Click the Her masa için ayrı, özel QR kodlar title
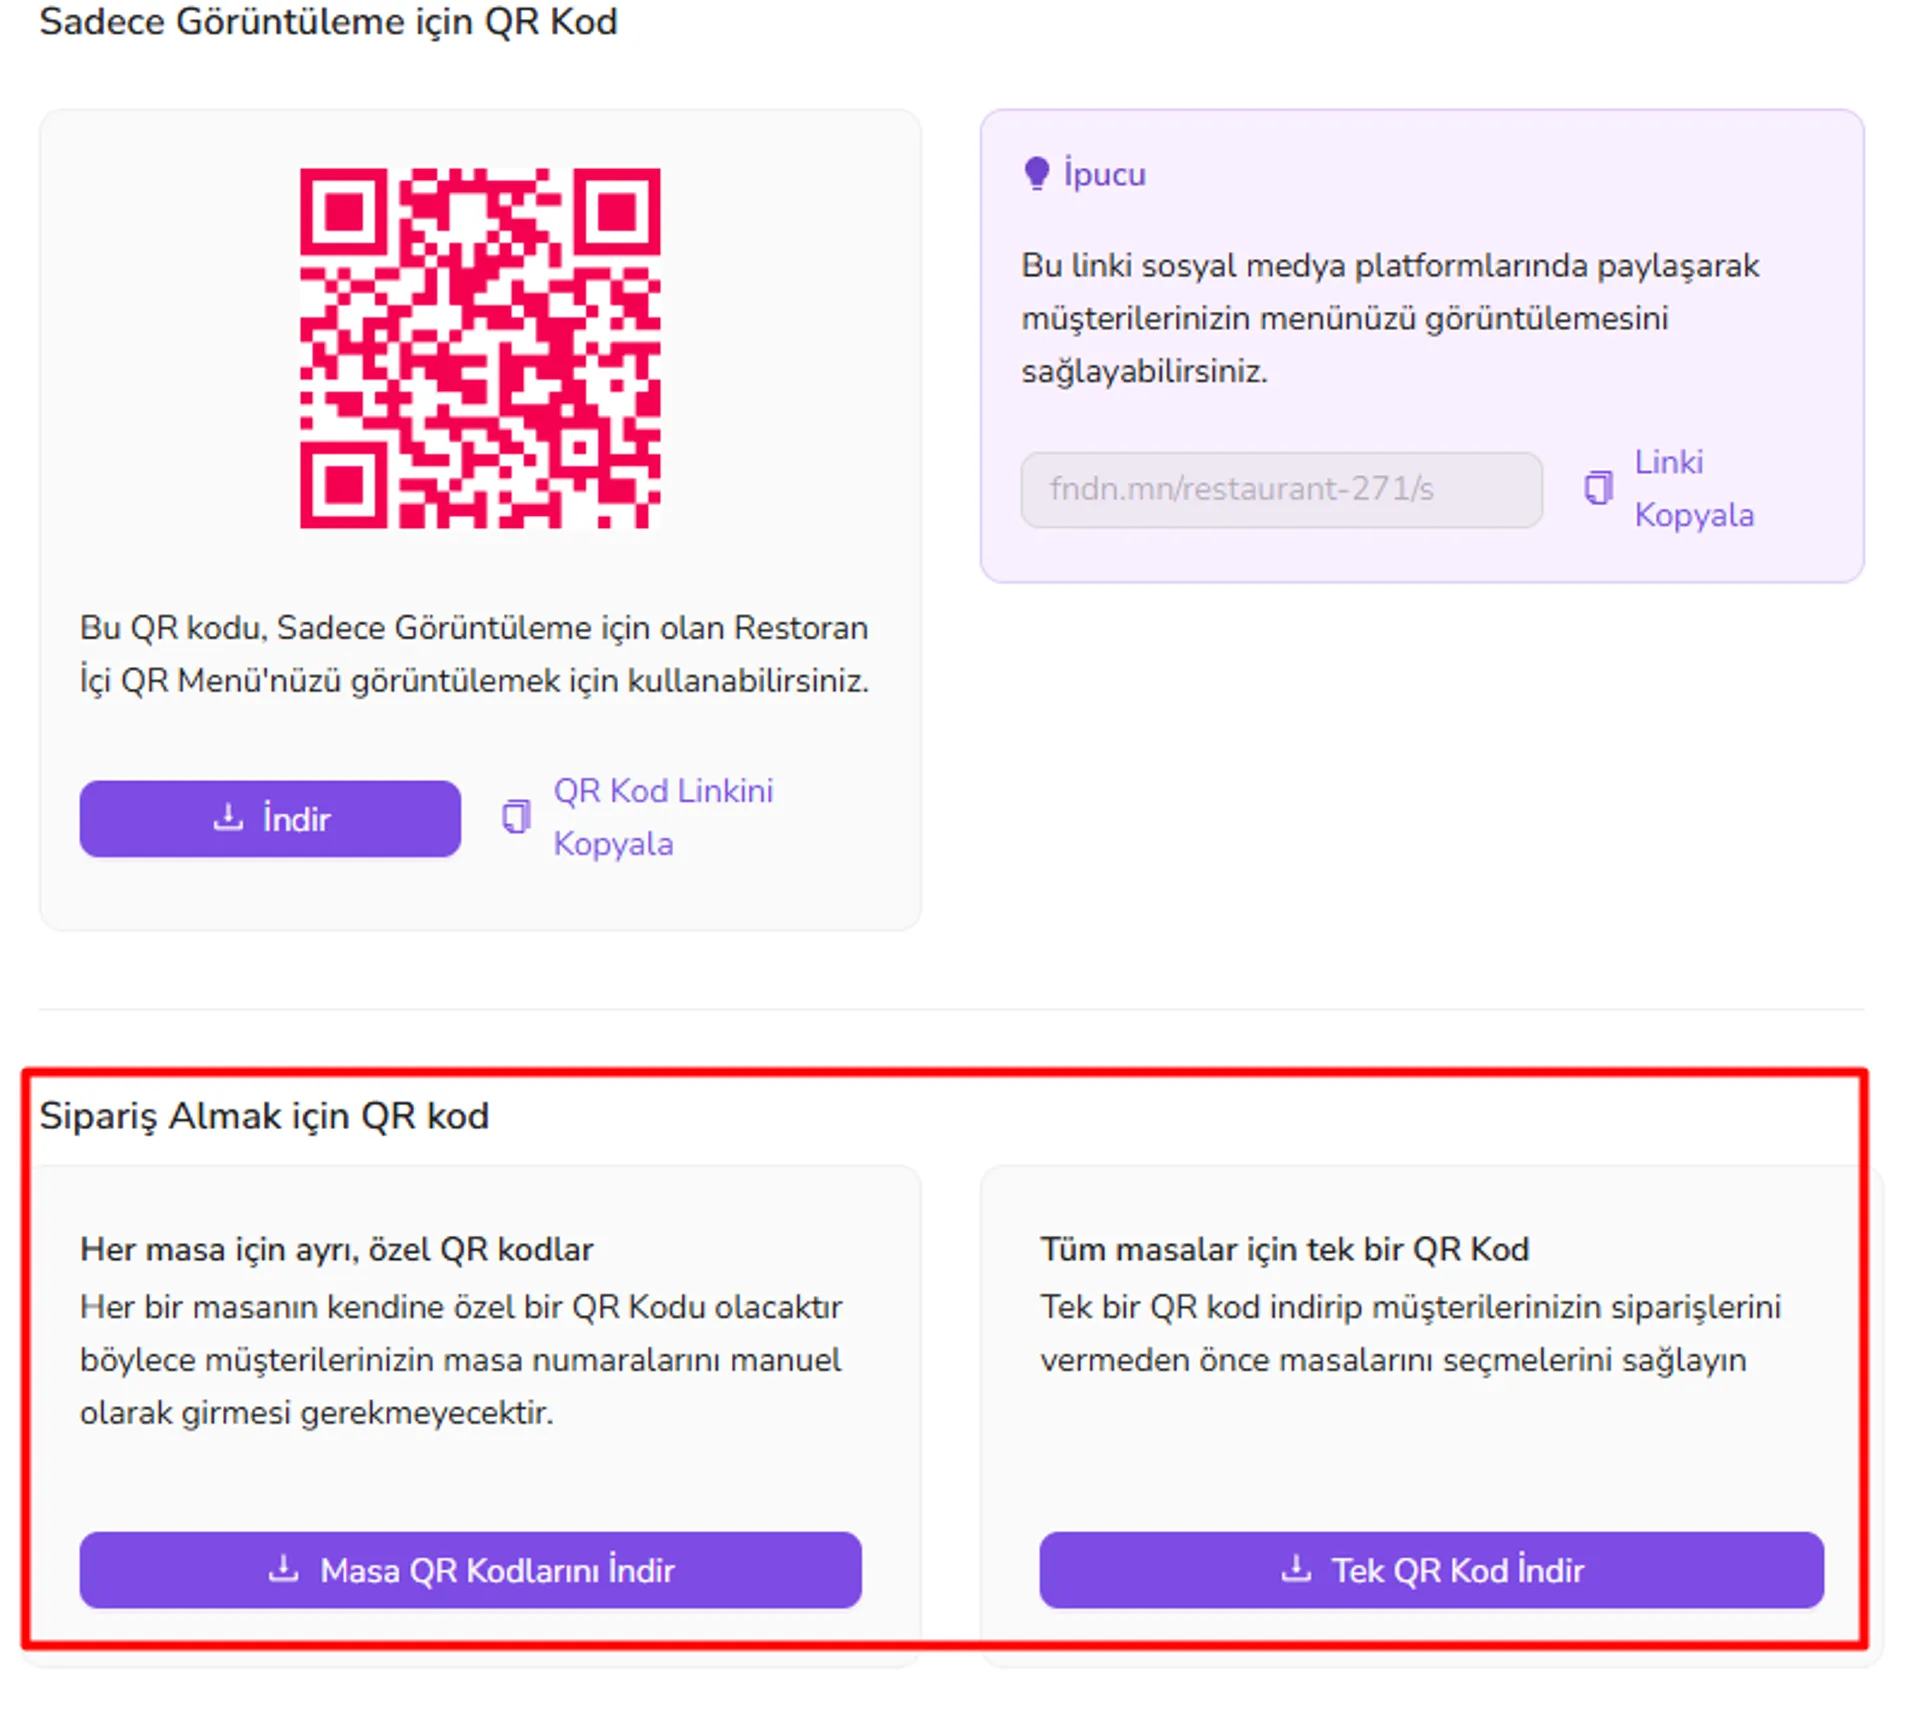Image resolution: width=1920 pixels, height=1716 pixels. point(337,1249)
